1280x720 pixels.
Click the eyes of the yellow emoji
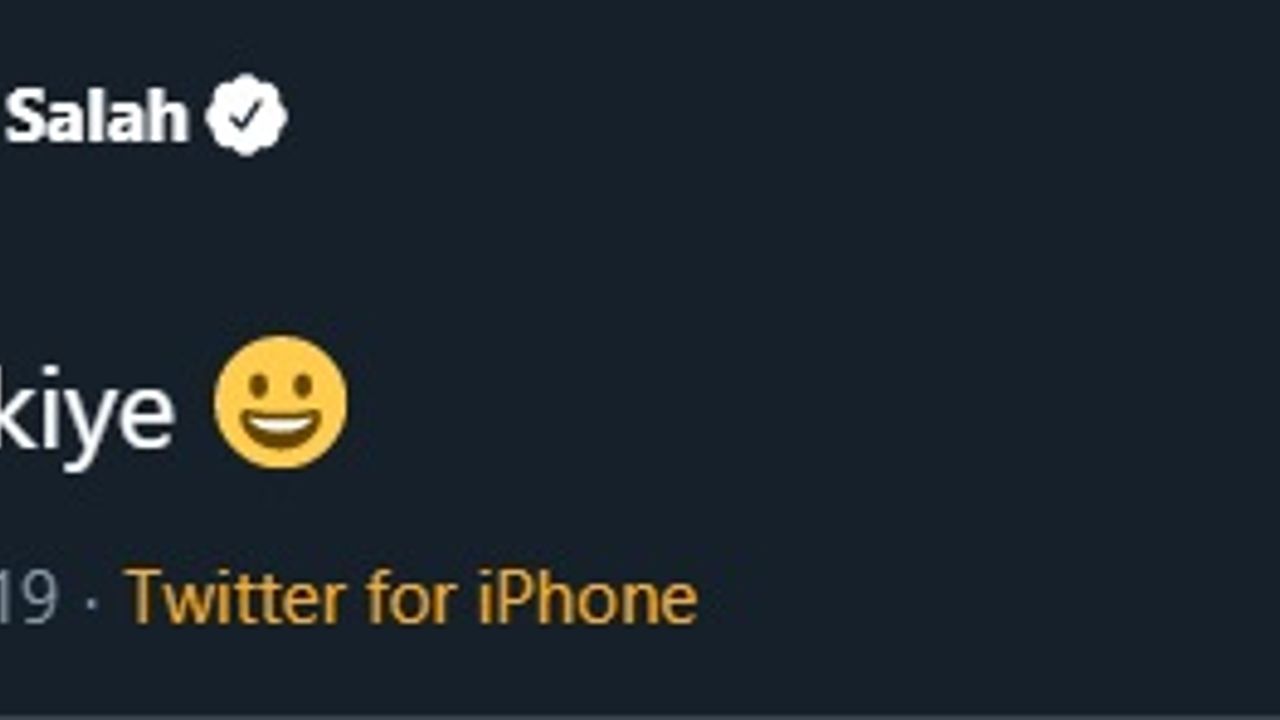(x=281, y=382)
